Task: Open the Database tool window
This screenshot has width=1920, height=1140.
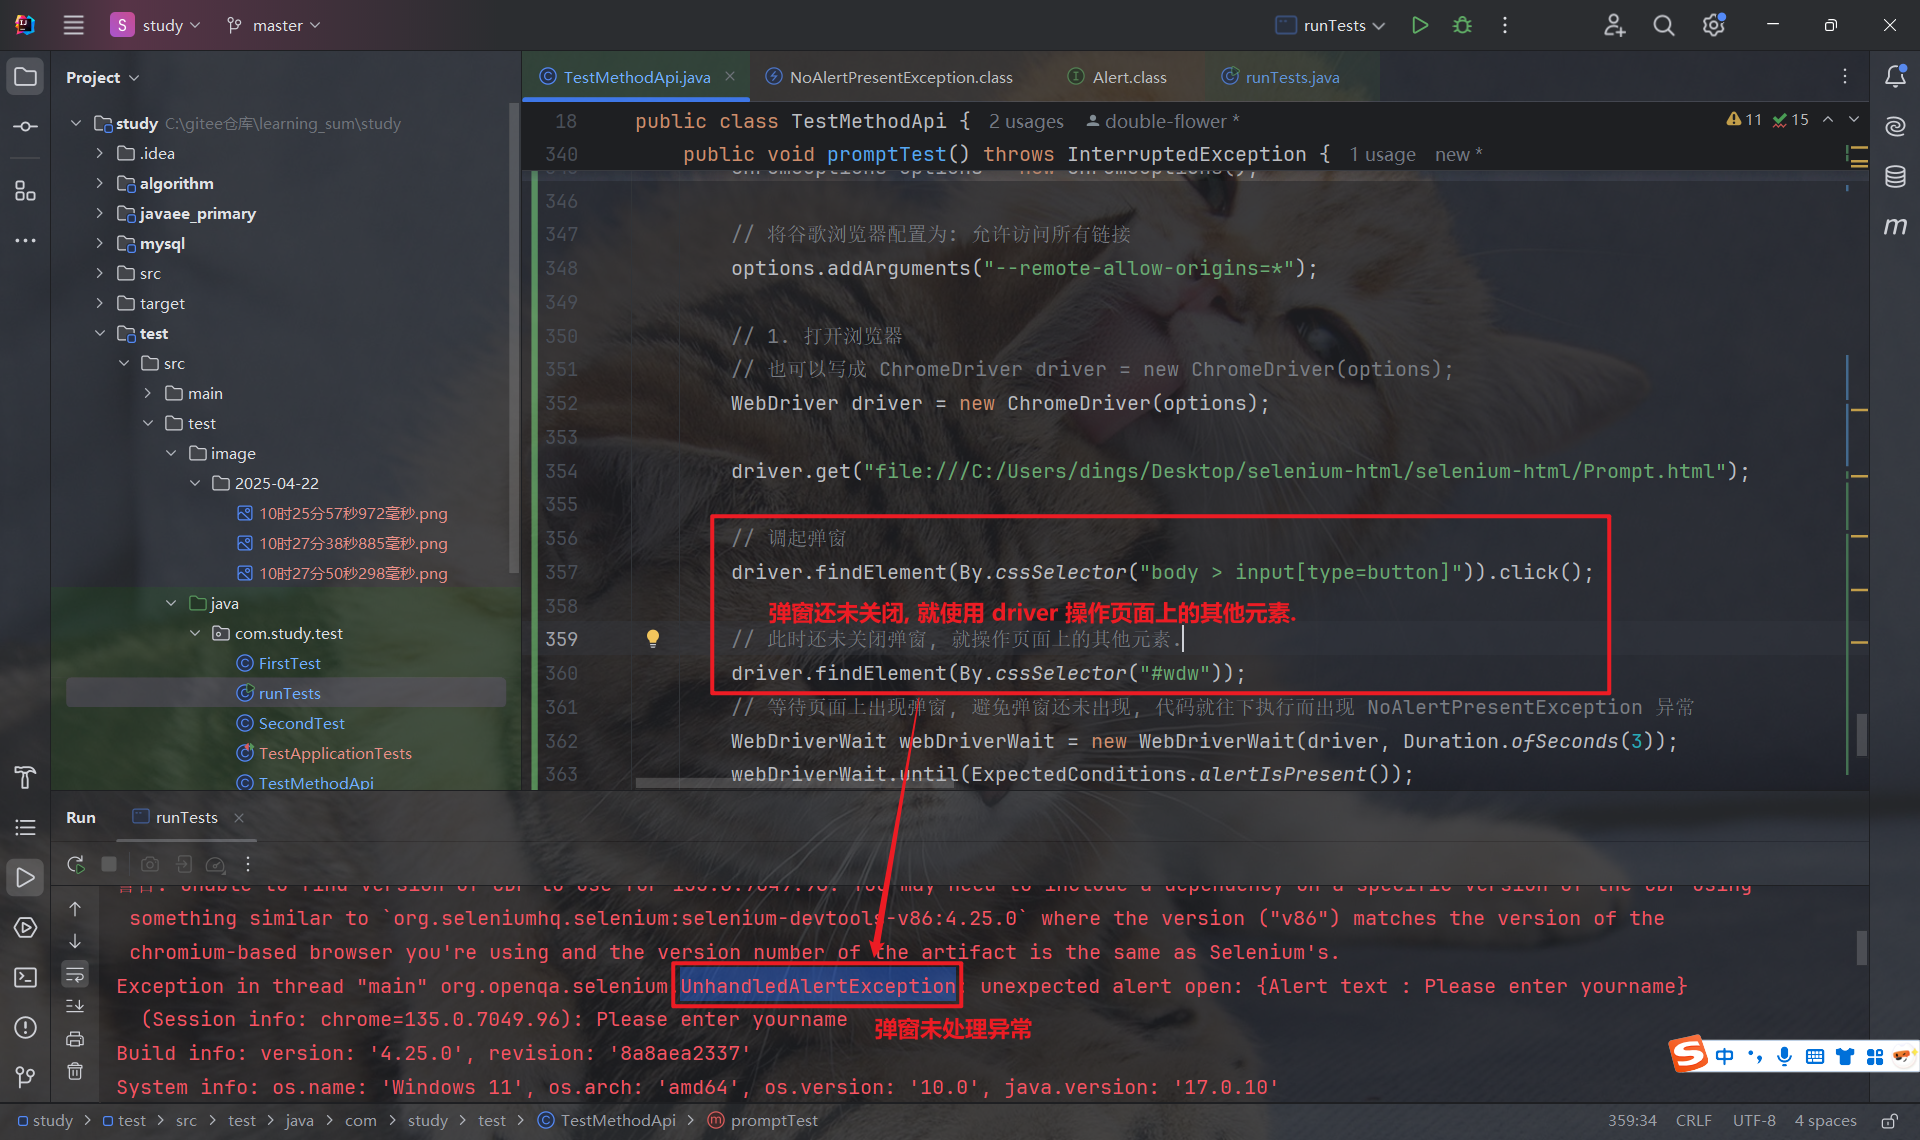Action: pos(1895,177)
